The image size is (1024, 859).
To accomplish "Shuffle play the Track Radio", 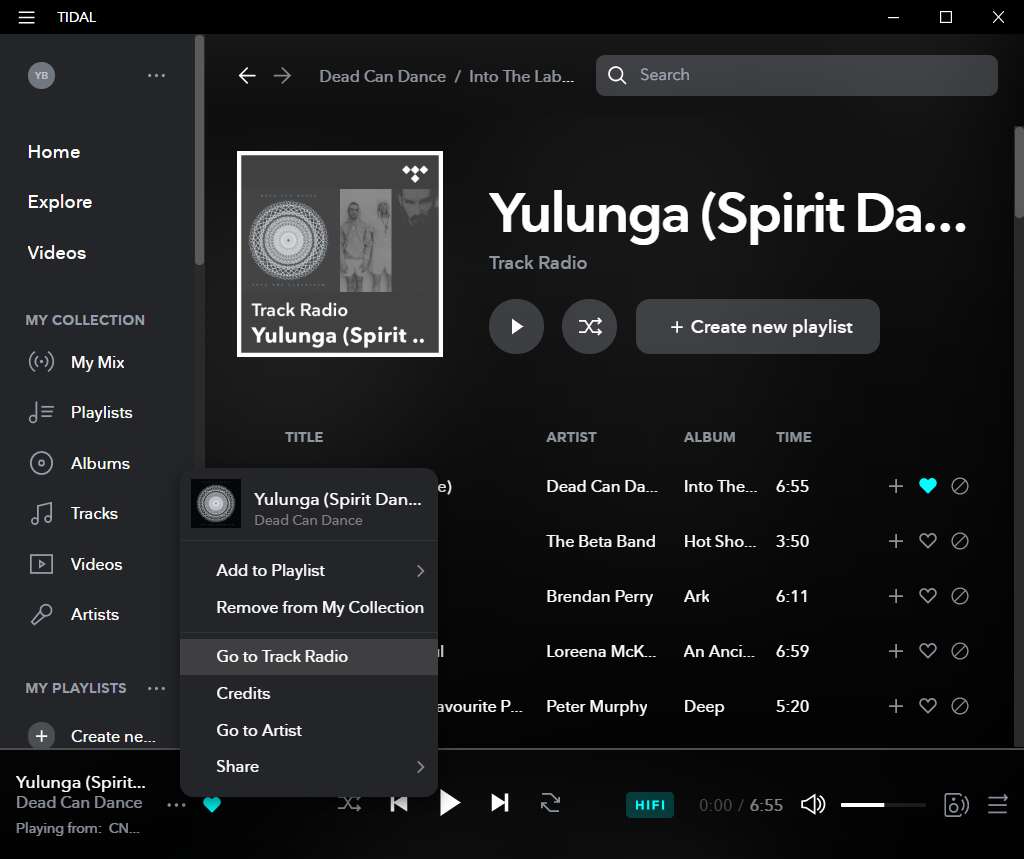I will (x=589, y=326).
